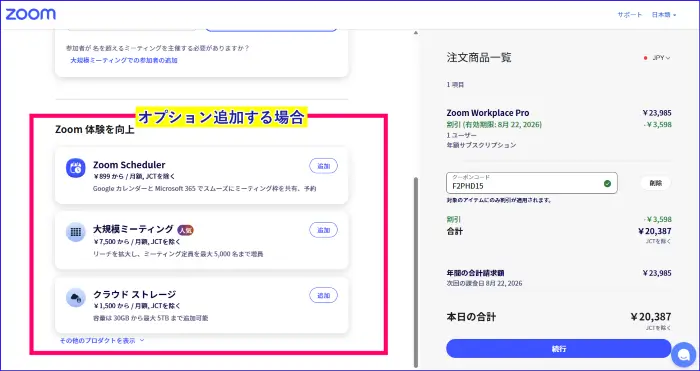
Task: Open the サポート link
Action: [629, 15]
